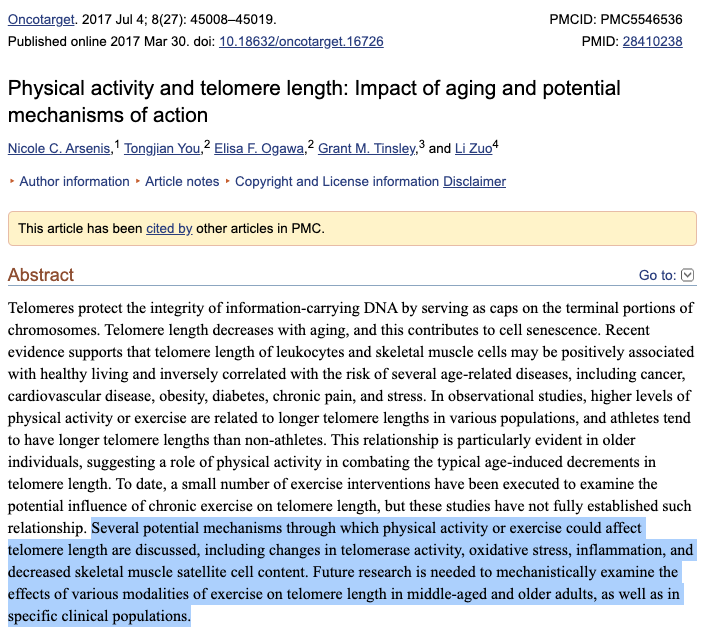Expand the Article notes section

tap(182, 181)
